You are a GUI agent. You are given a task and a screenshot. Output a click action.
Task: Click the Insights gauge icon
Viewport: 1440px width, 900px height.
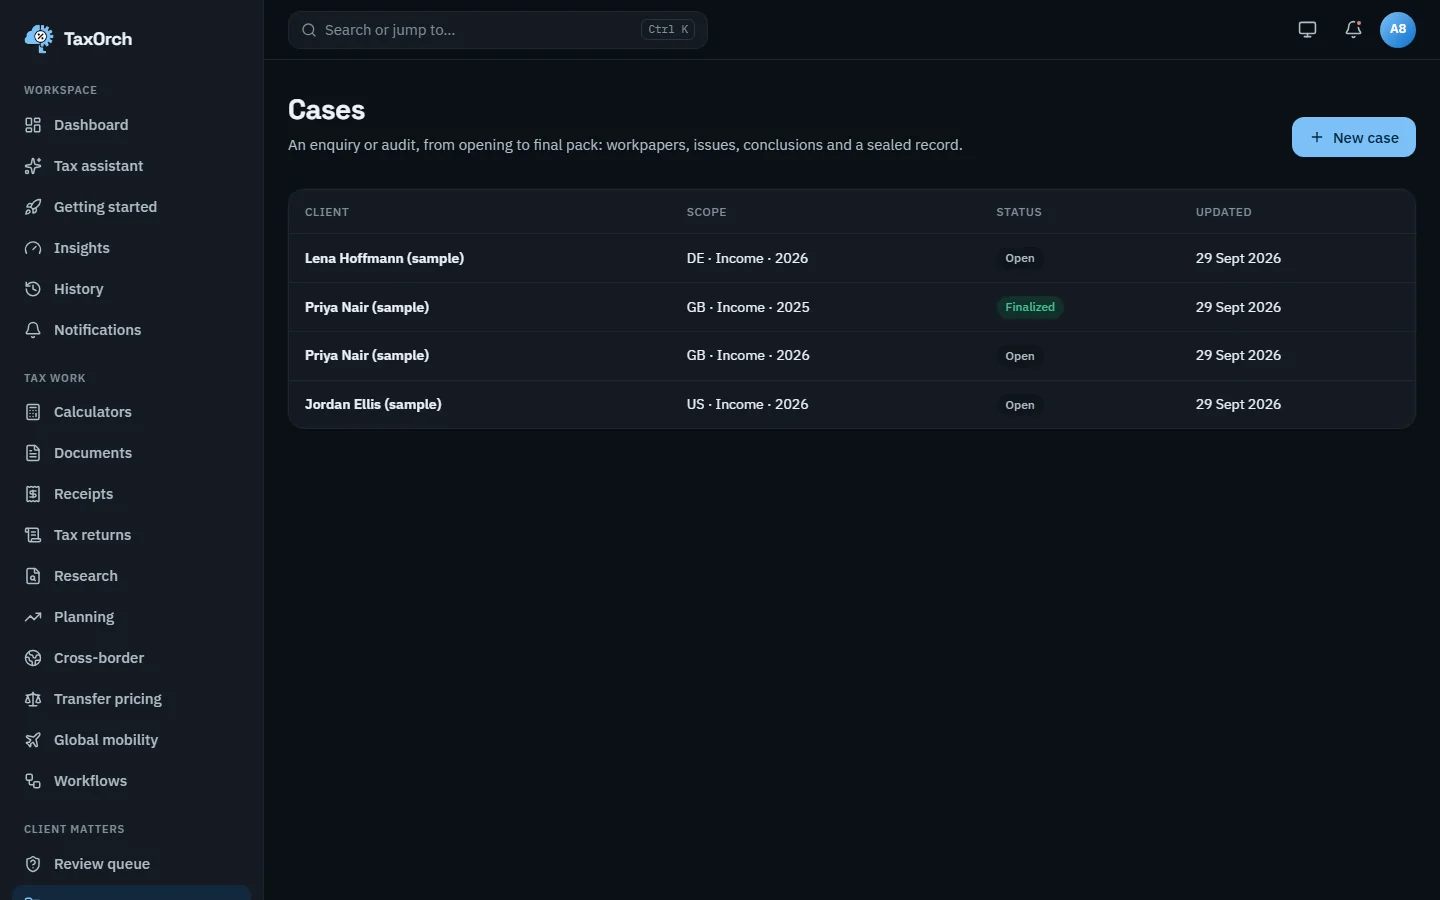(x=33, y=248)
